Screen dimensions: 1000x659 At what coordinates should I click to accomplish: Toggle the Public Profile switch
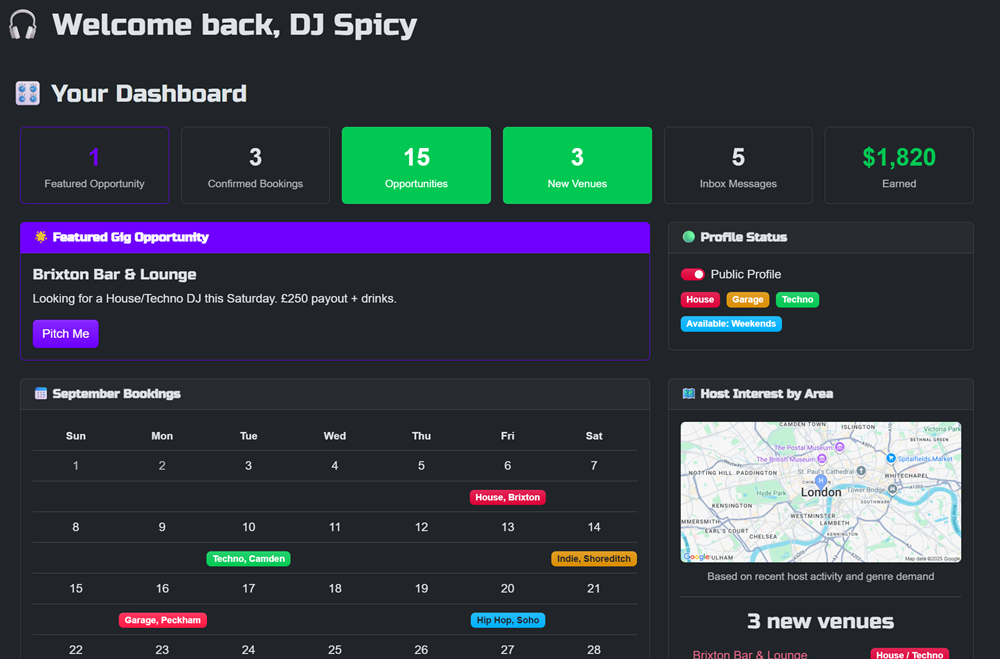coord(693,274)
